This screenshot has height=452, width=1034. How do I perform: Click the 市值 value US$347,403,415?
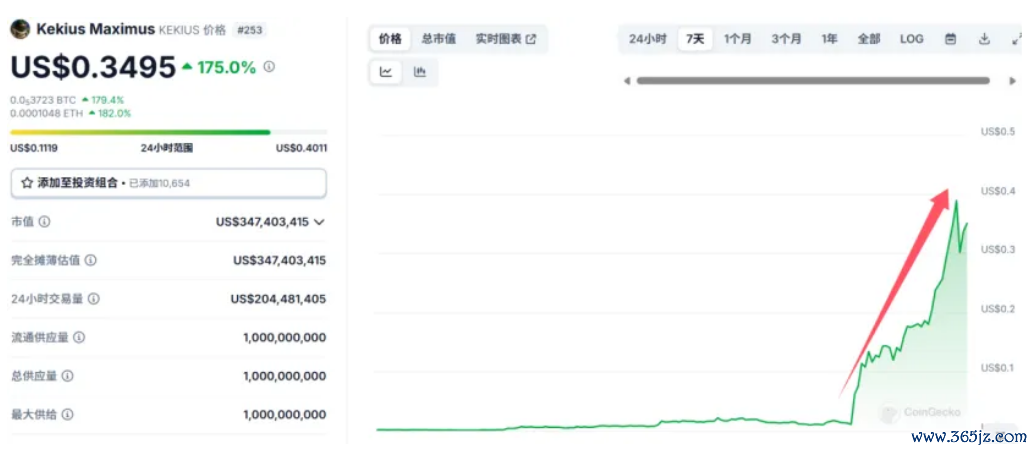tap(262, 222)
